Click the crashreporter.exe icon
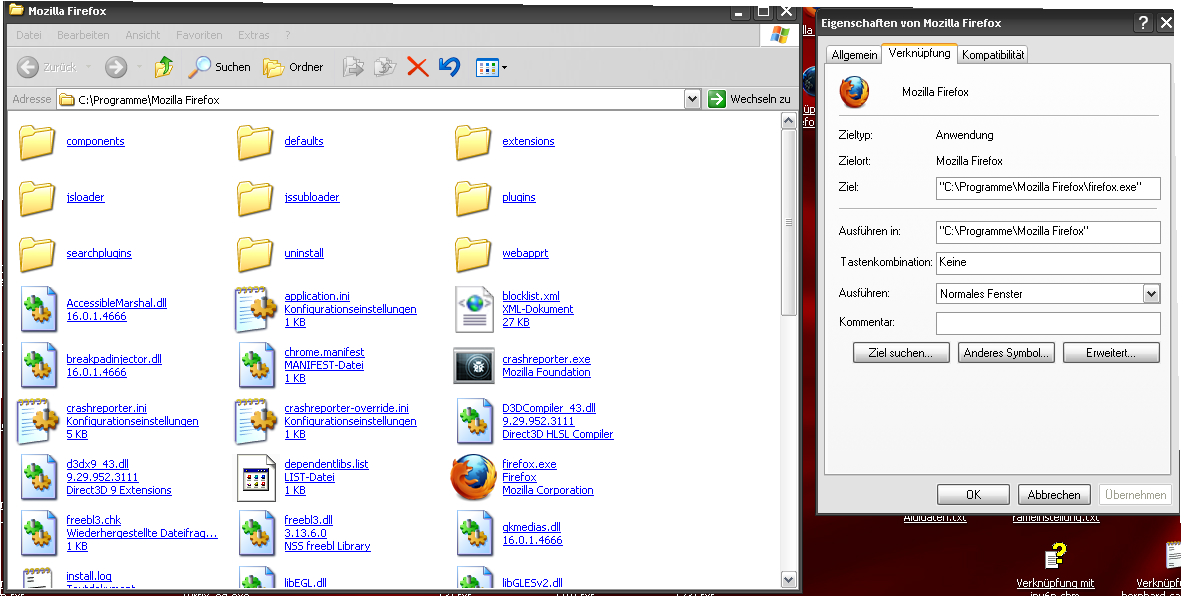The width and height of the screenshot is (1191, 606). pos(474,366)
